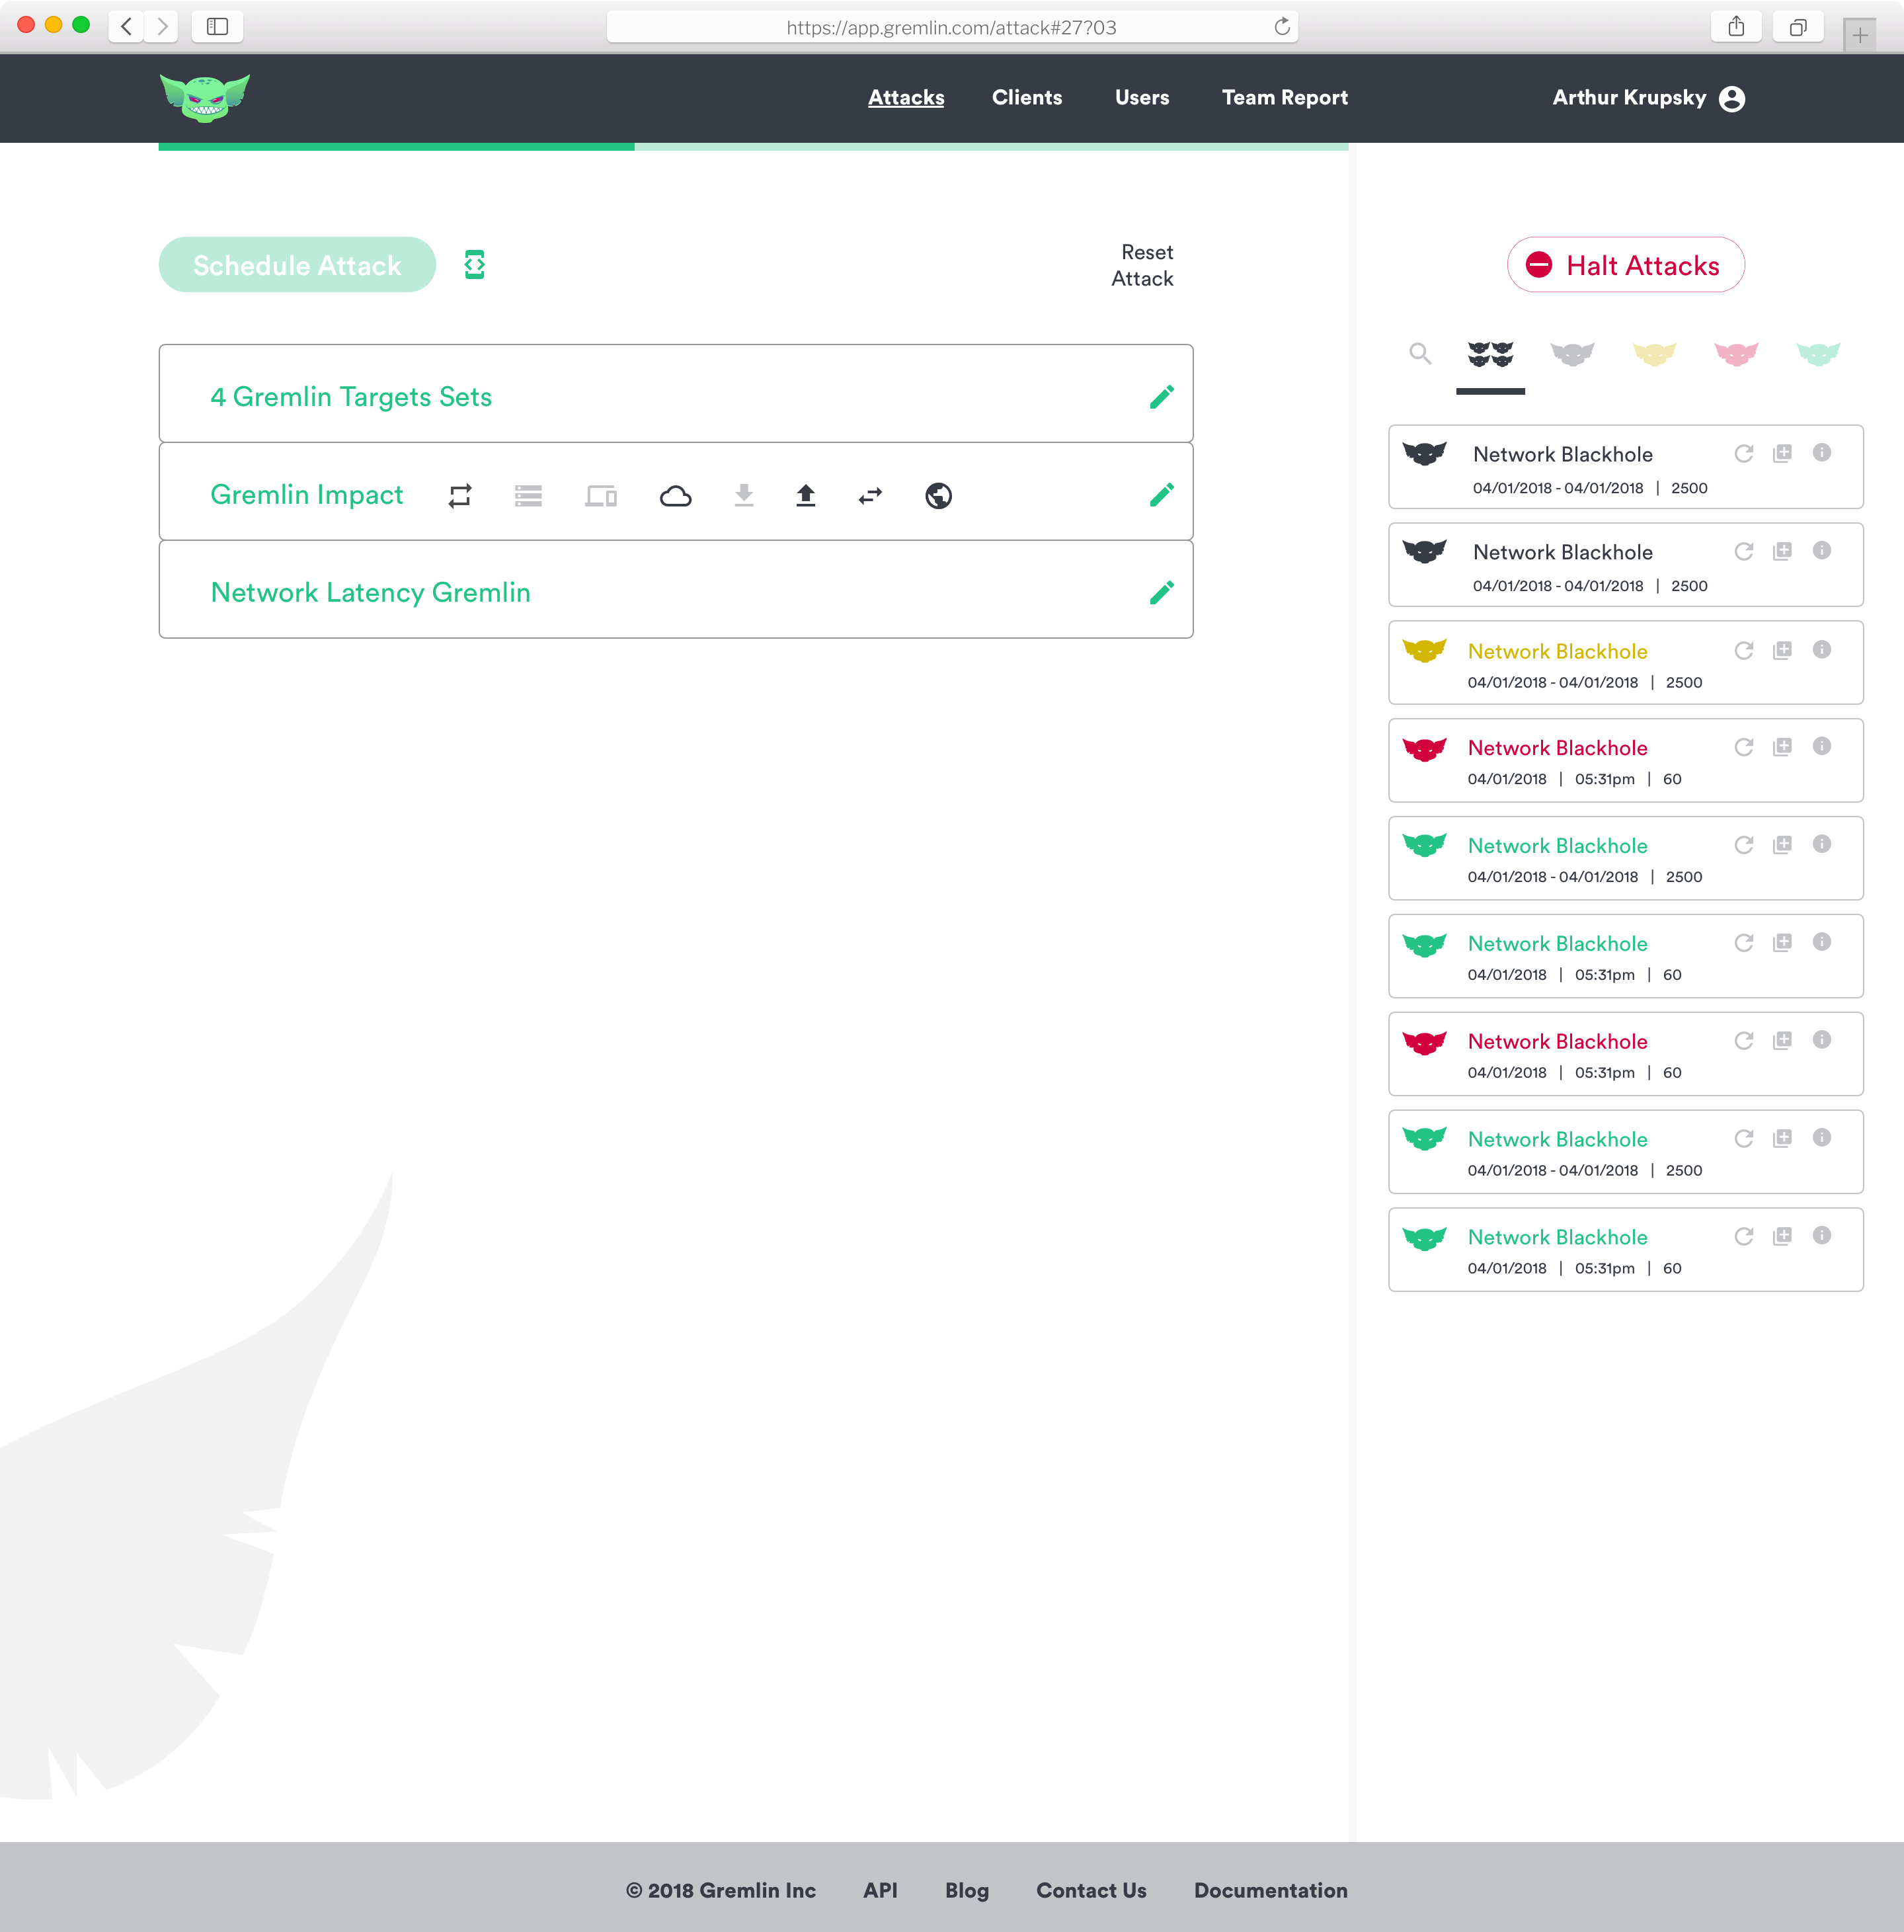Image resolution: width=1904 pixels, height=1932 pixels.
Task: Open the yellow Network Blackhole attack title
Action: coord(1557,651)
